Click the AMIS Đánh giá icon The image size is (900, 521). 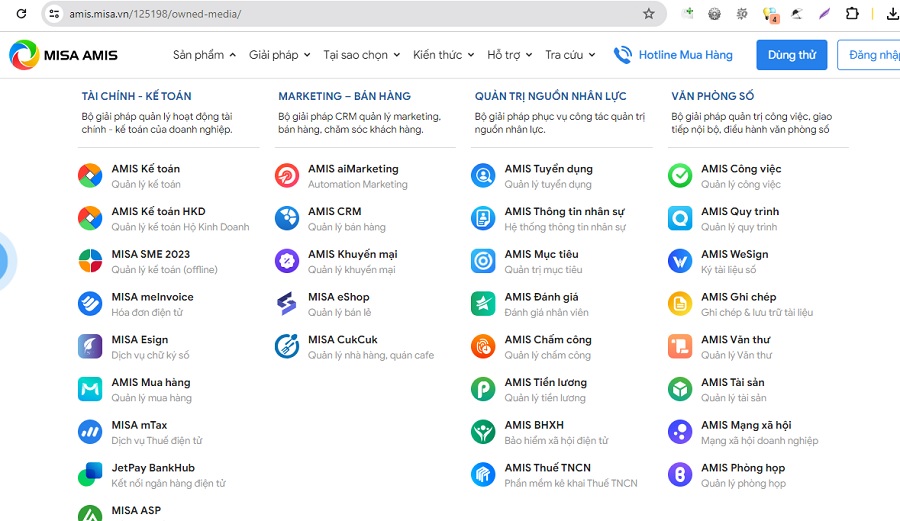pyautogui.click(x=483, y=304)
